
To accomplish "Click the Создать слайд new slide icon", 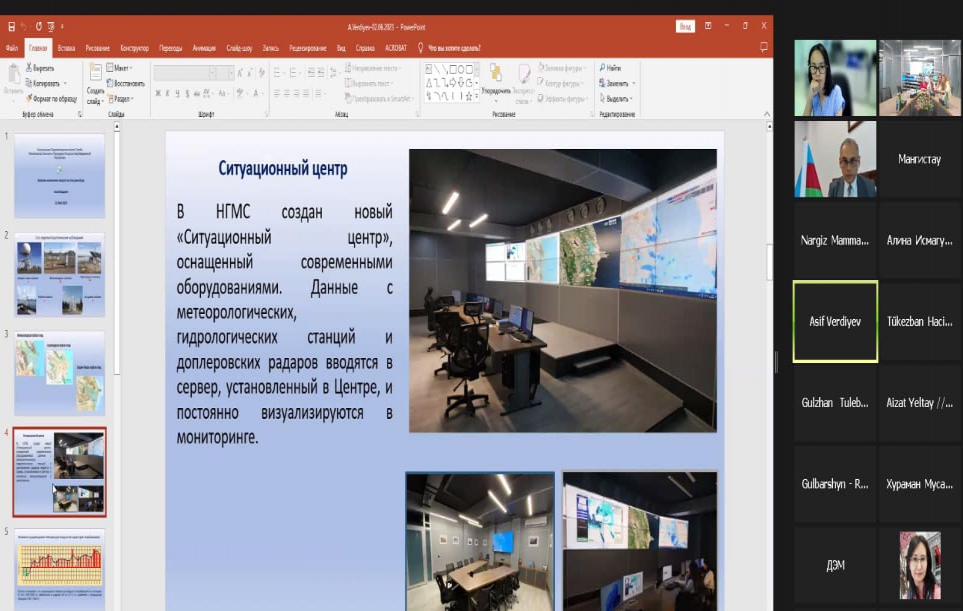I will pos(95,72).
